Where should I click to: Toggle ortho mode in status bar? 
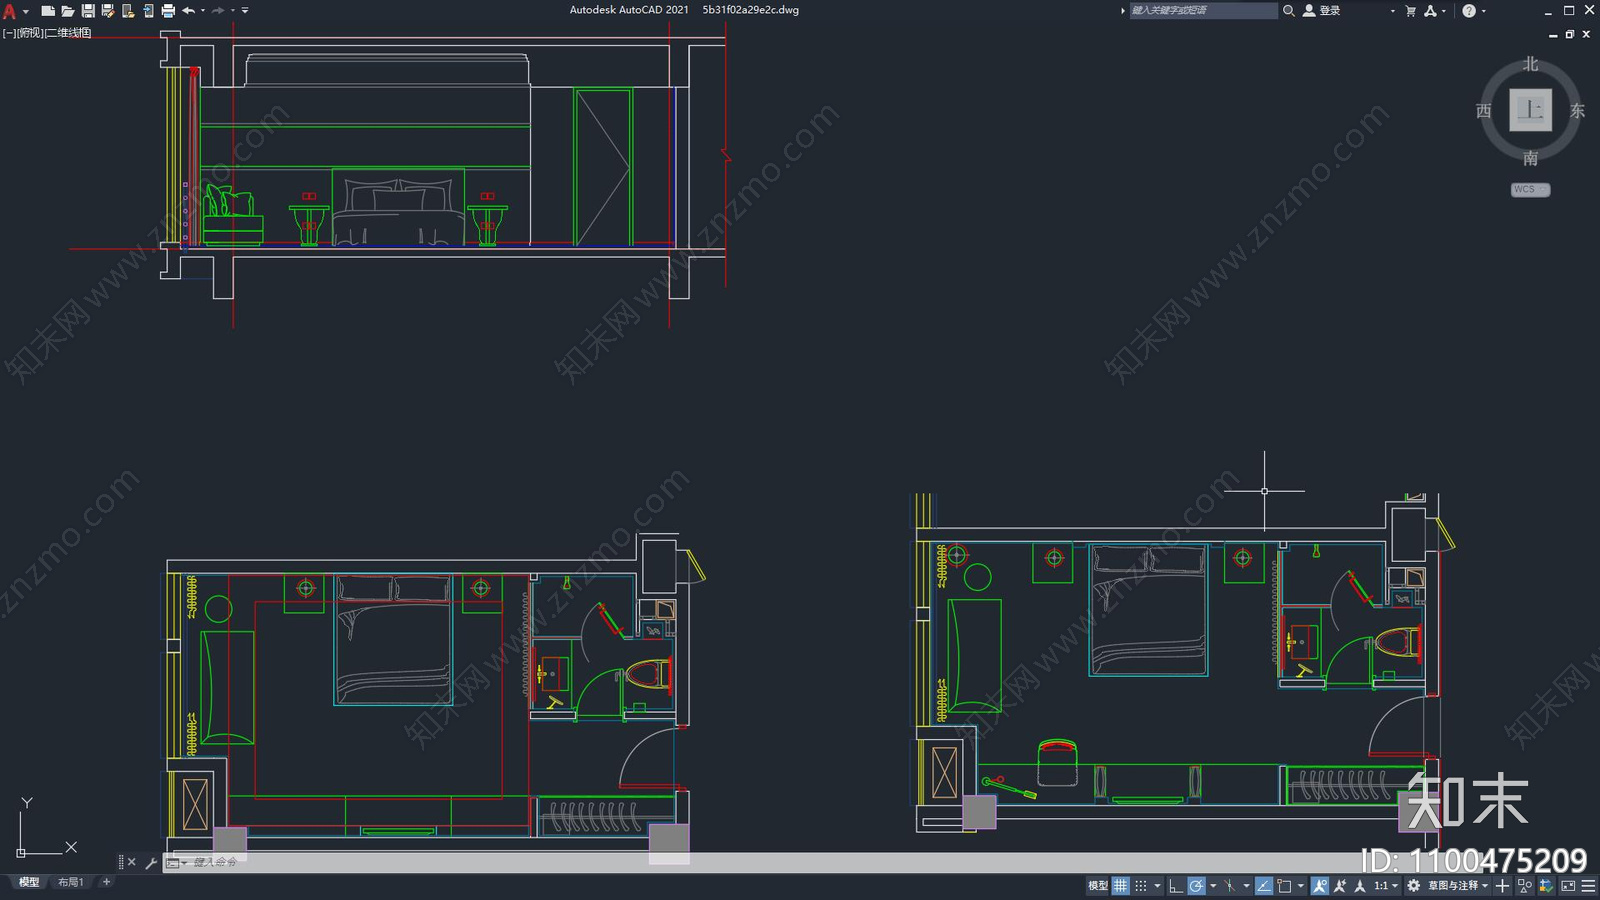[x=1176, y=885]
